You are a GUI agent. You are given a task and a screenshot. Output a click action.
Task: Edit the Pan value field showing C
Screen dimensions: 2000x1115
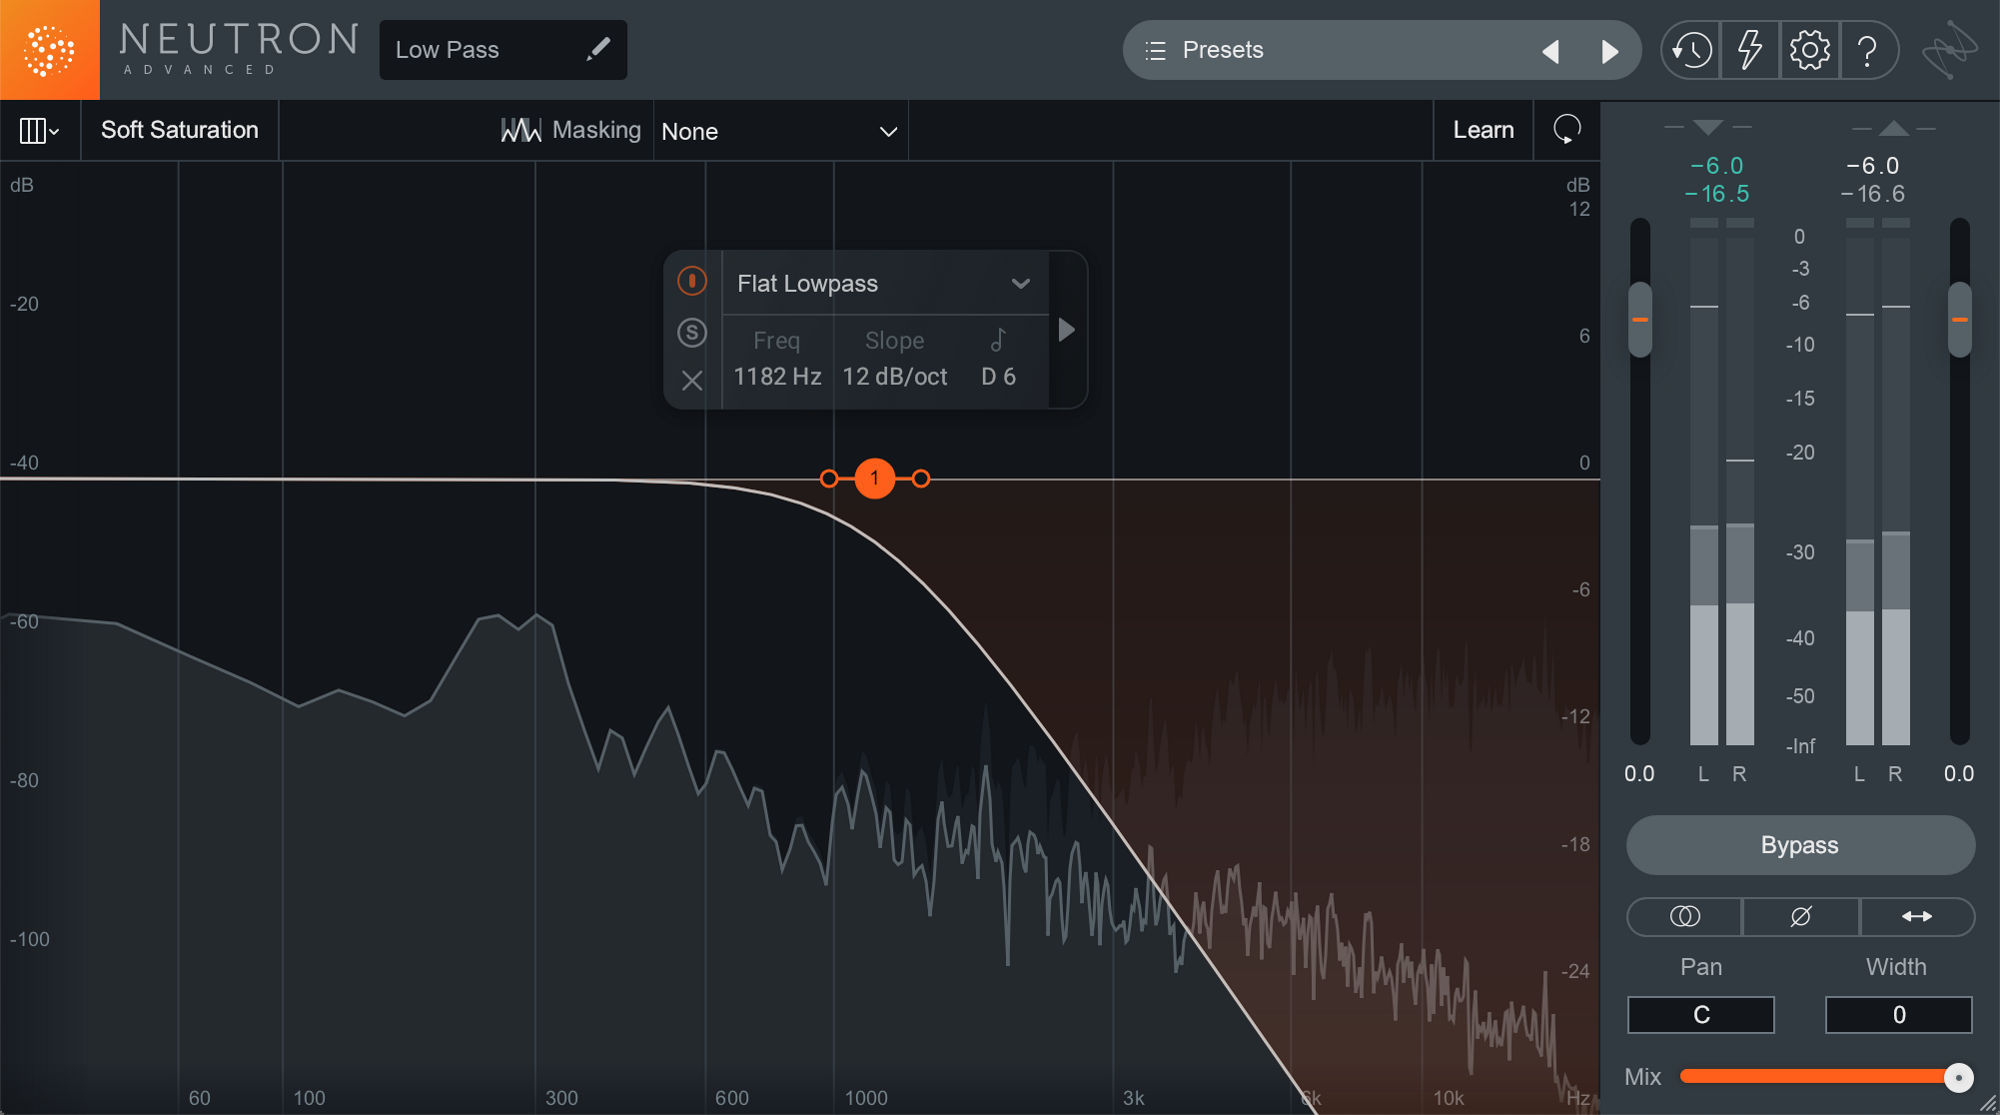(x=1700, y=1014)
